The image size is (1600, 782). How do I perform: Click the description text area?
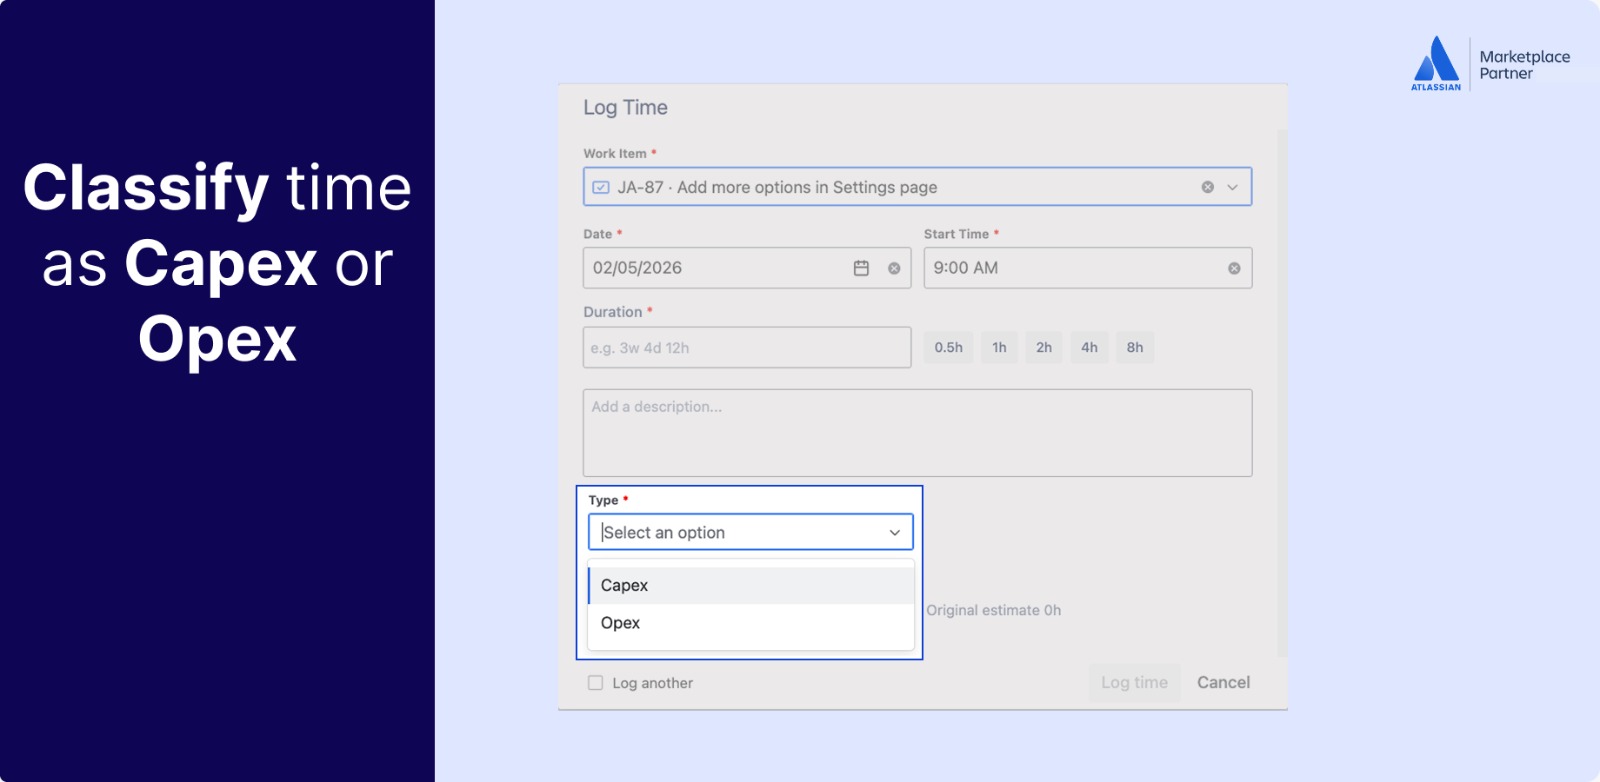tap(918, 433)
